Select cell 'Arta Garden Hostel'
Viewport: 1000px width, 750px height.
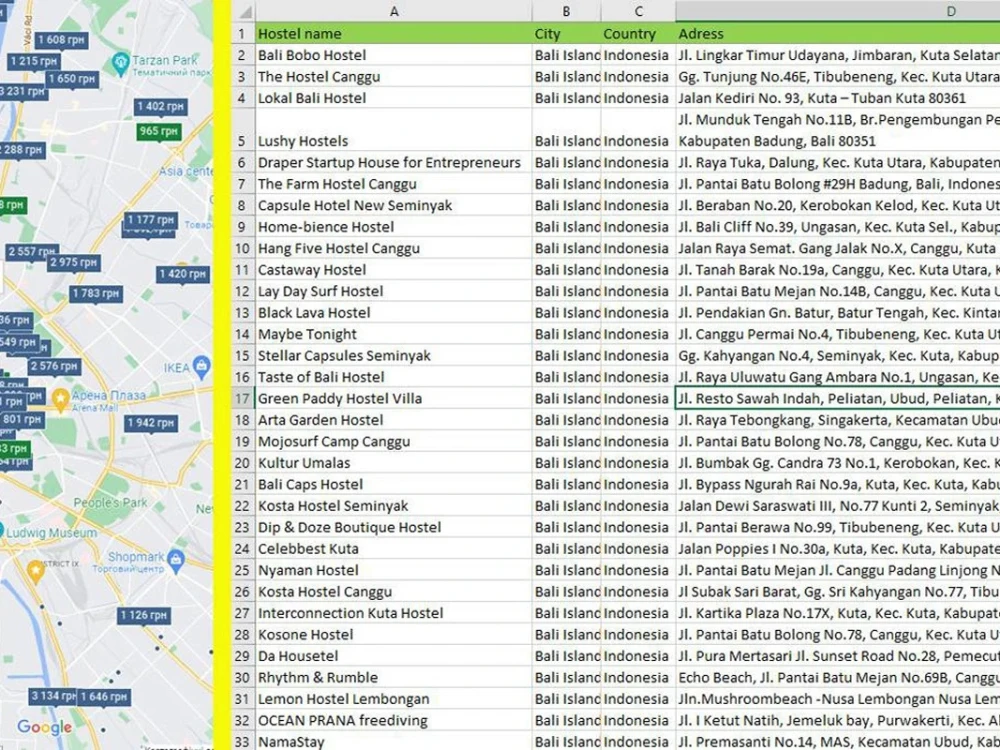(393, 420)
